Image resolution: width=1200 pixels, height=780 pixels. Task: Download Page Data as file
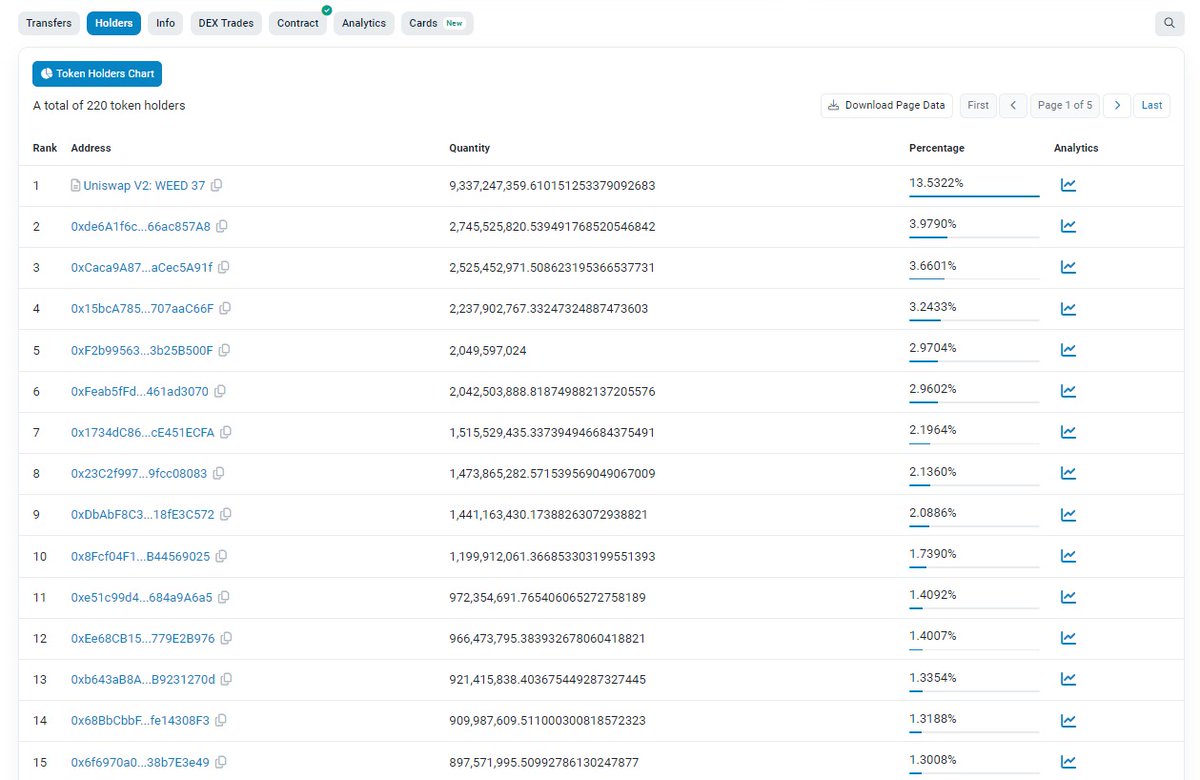887,105
